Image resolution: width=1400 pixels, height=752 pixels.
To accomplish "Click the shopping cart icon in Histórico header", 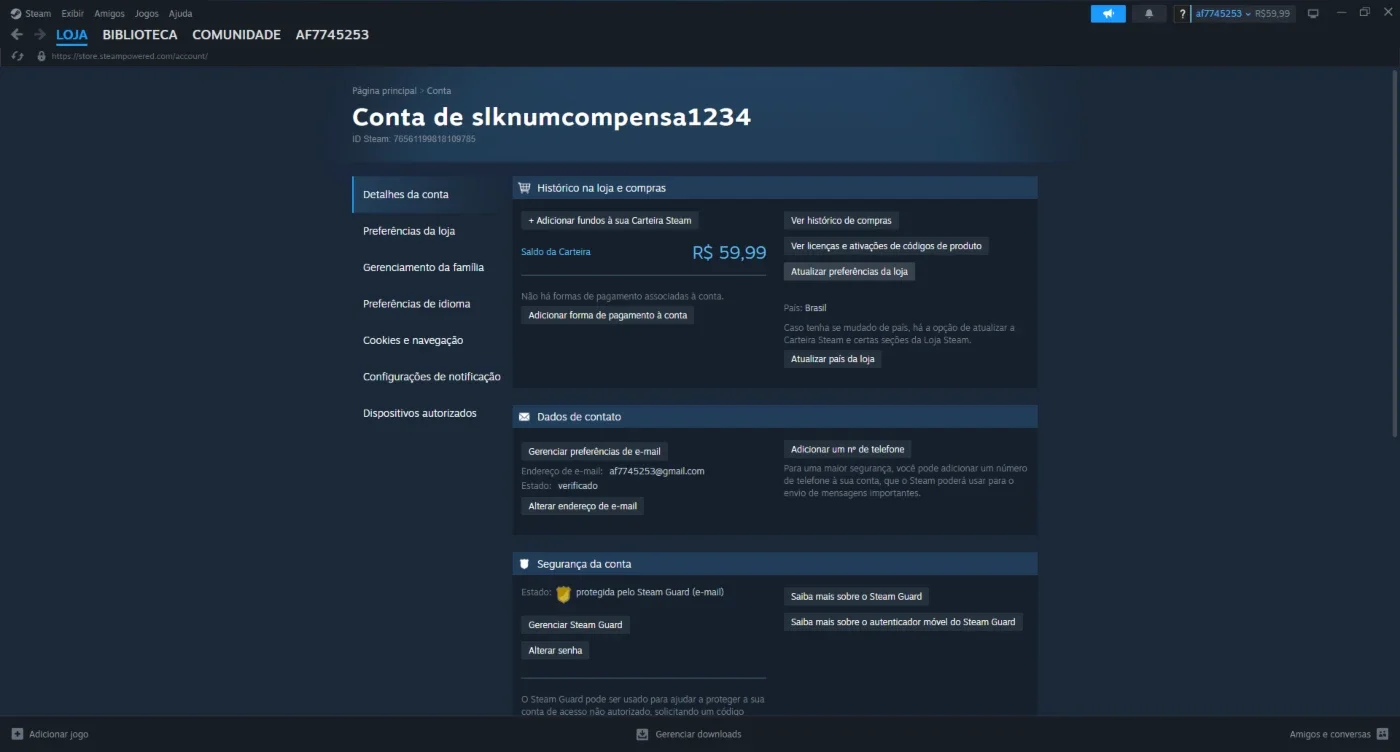I will pyautogui.click(x=524, y=188).
